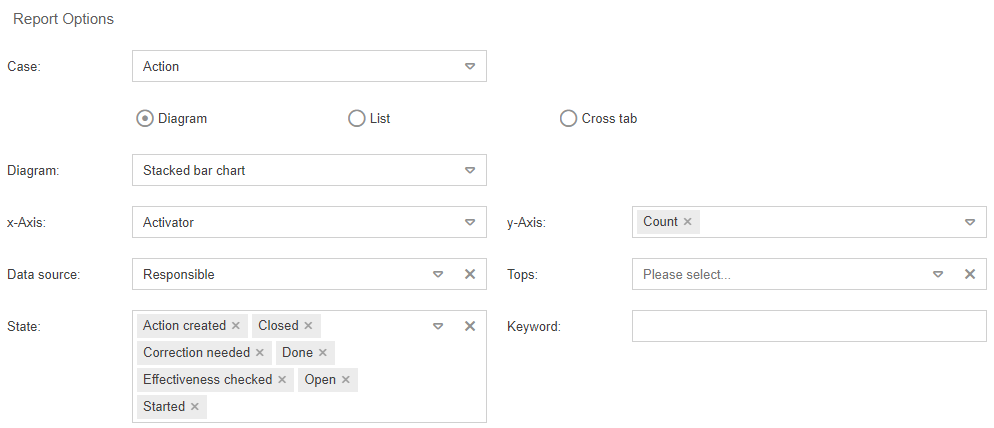Screen dimensions: 994x428
Task: Remove the 'Started' state tag
Action: 194,407
